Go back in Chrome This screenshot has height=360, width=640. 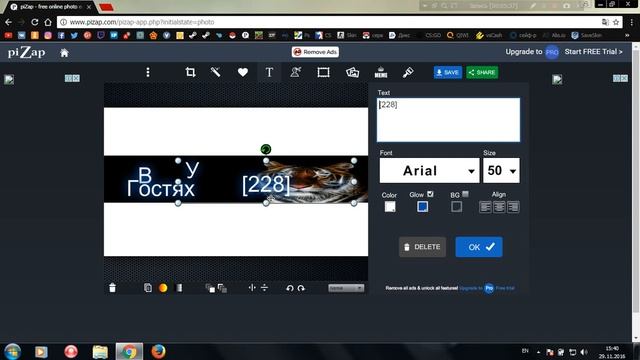click(x=9, y=22)
